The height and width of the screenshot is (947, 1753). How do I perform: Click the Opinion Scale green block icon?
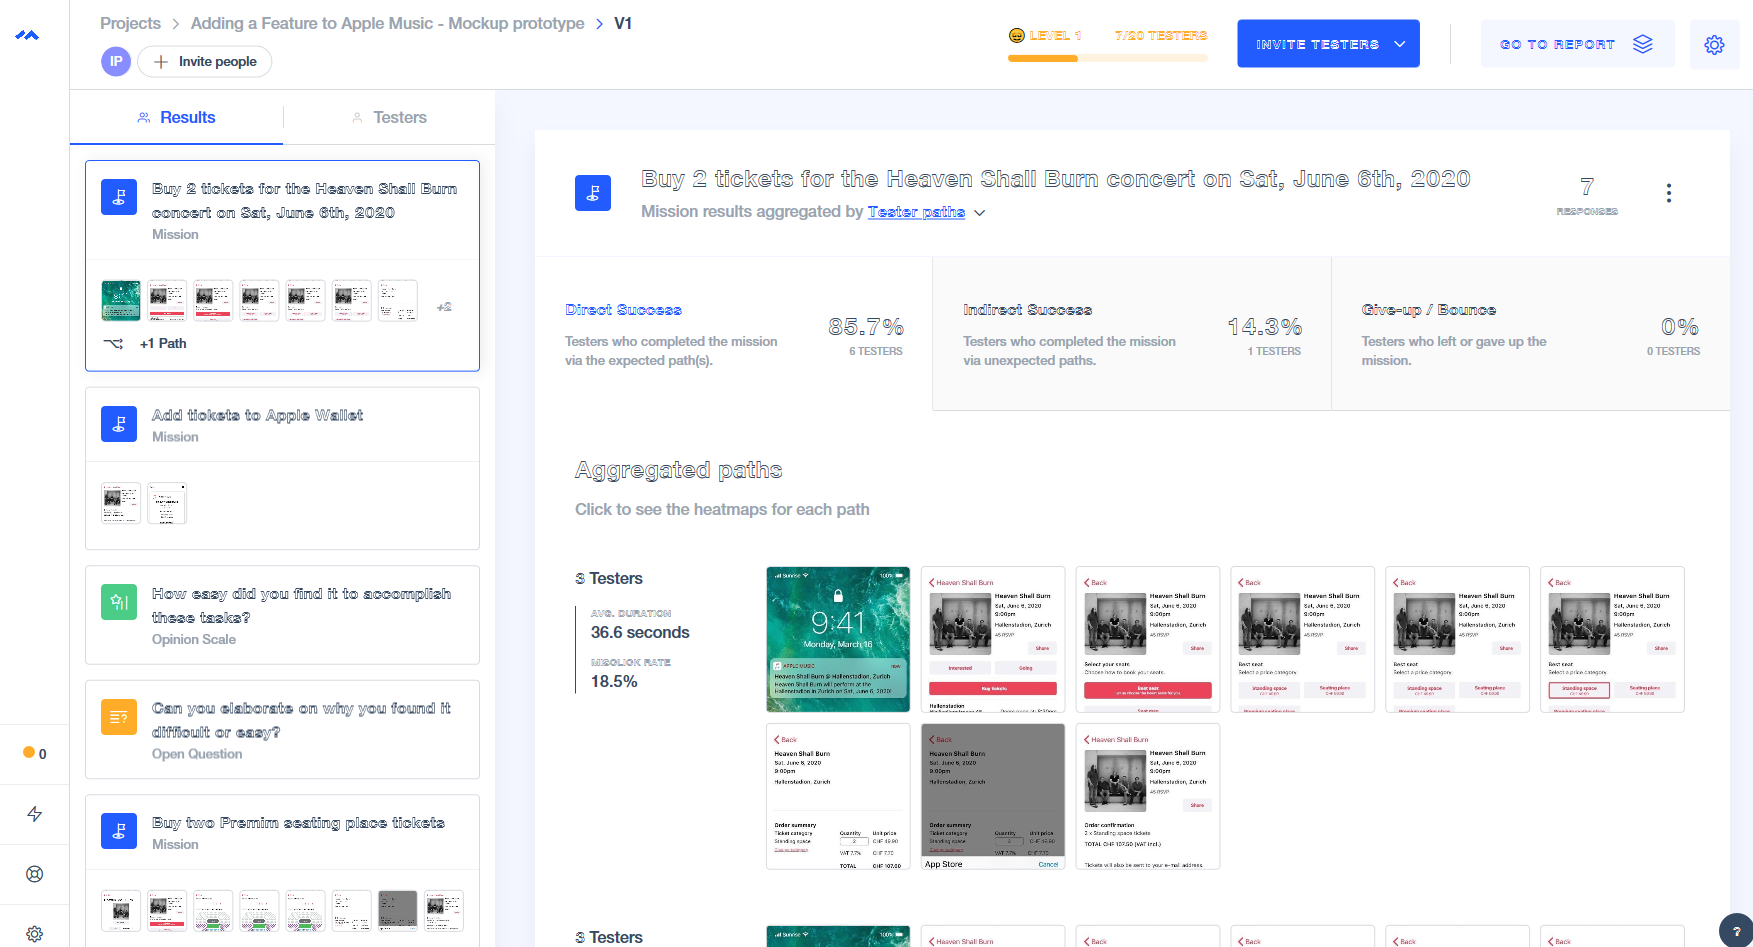tap(119, 602)
